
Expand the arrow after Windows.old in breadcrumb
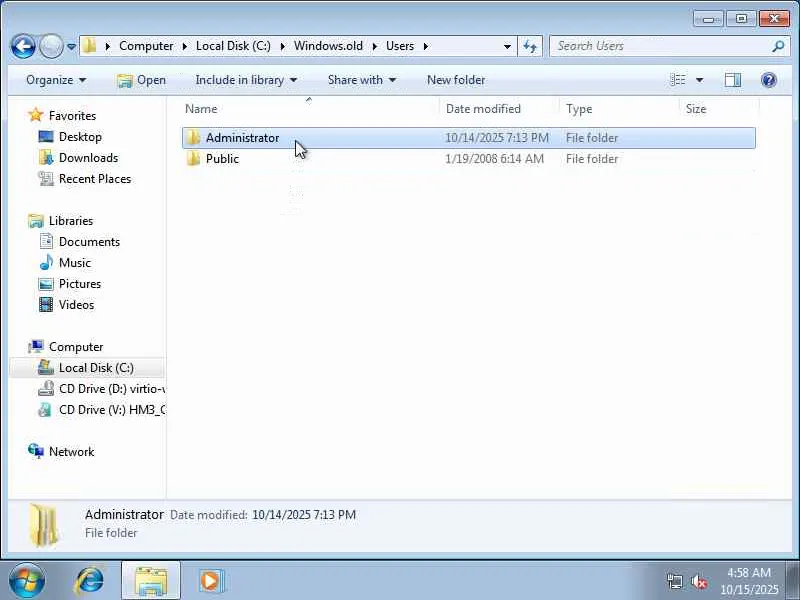pos(374,46)
